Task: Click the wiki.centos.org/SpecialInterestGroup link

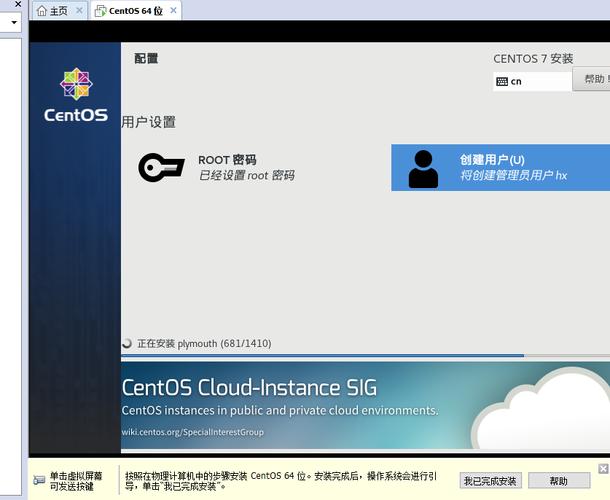Action: pyautogui.click(x=193, y=432)
